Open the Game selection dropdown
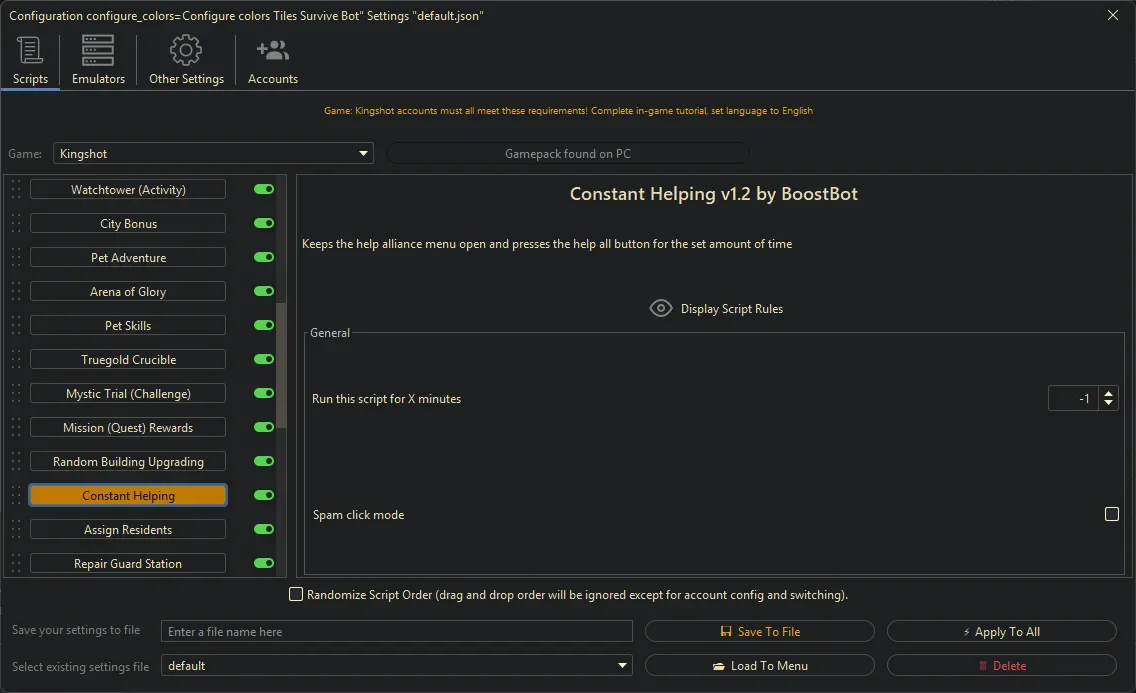Viewport: 1136px width, 693px height. (x=362, y=153)
